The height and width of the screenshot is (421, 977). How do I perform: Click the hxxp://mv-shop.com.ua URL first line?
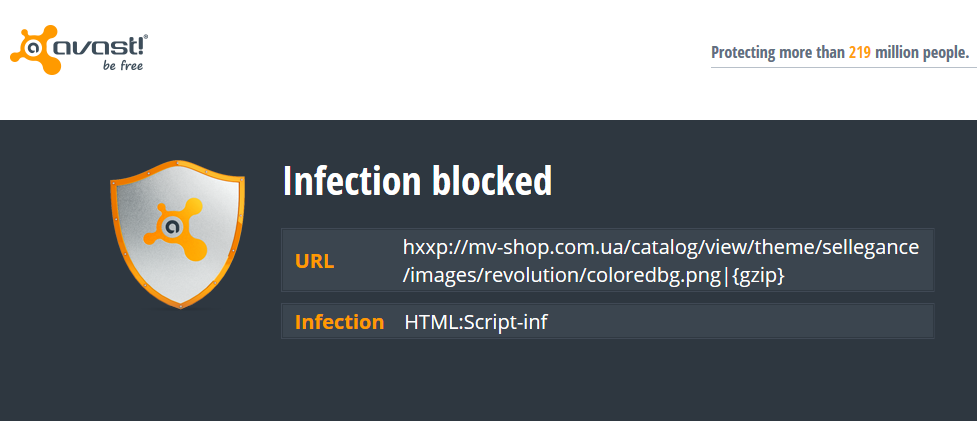click(x=661, y=247)
